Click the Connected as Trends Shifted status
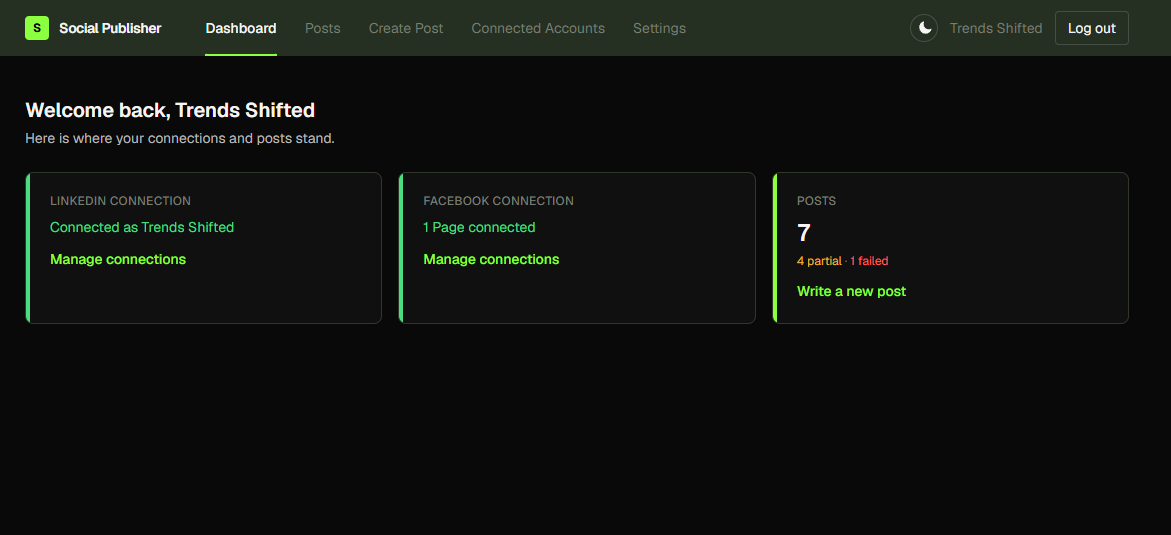Image resolution: width=1171 pixels, height=535 pixels. pos(142,227)
